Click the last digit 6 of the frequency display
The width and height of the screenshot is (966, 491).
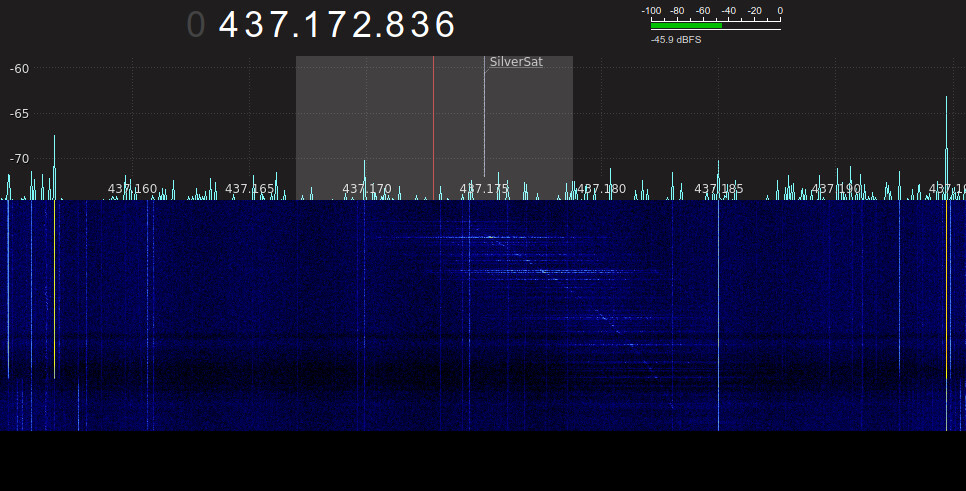coord(444,25)
